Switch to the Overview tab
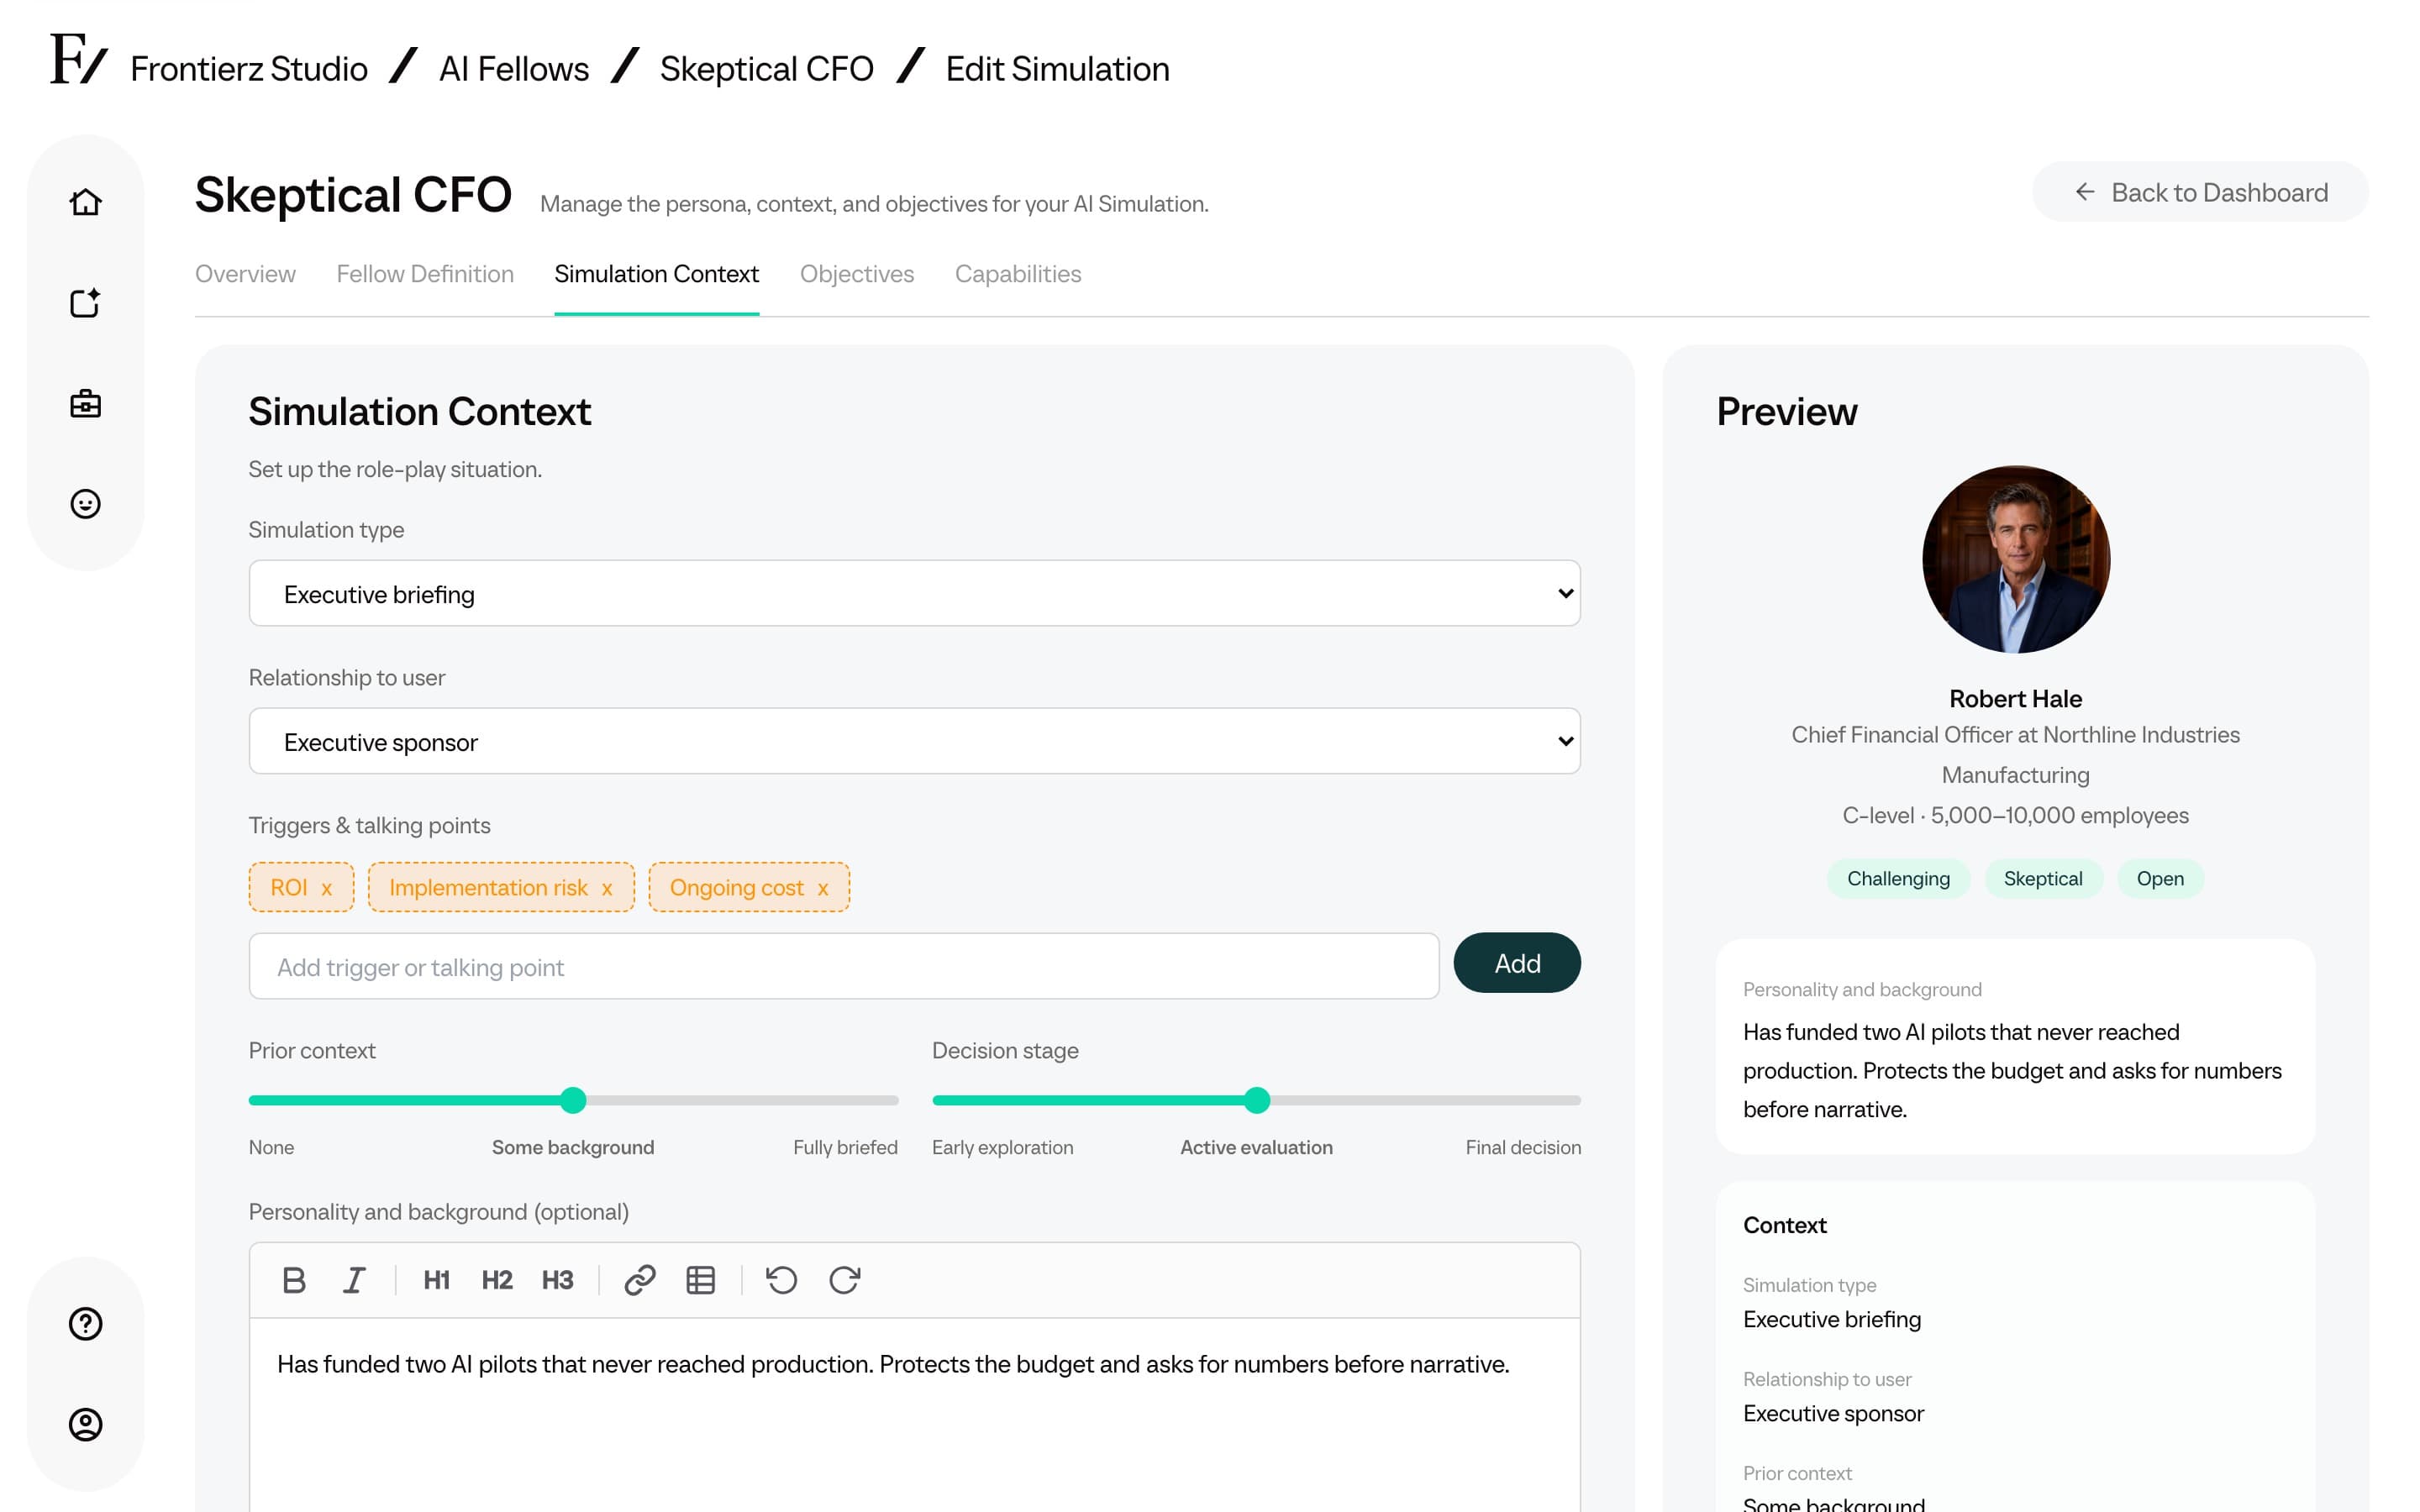This screenshot has height=1512, width=2420. 245,274
